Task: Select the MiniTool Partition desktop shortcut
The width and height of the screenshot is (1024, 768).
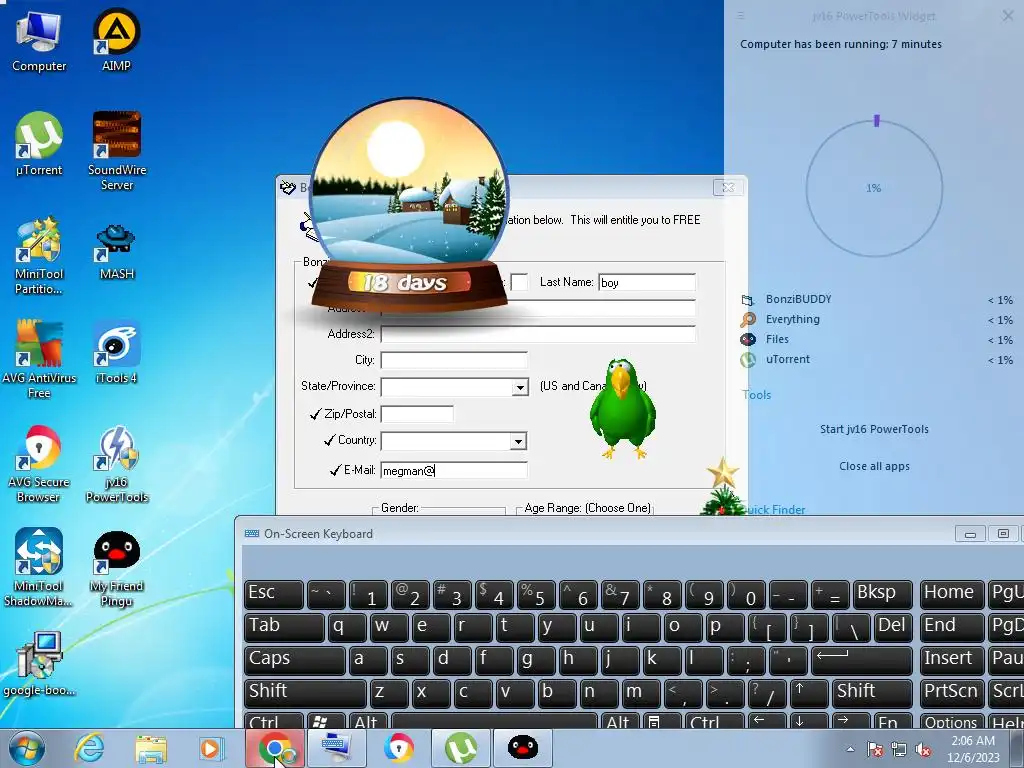Action: [39, 256]
